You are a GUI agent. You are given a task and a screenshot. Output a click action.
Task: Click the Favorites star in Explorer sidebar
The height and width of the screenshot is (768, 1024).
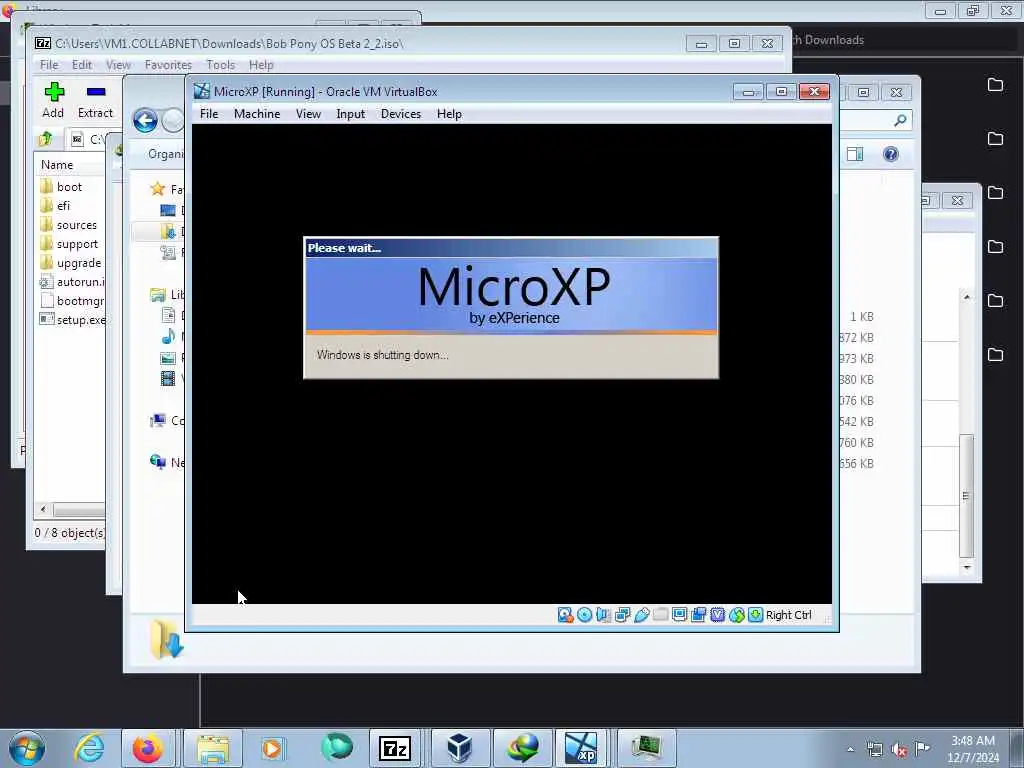coord(157,189)
